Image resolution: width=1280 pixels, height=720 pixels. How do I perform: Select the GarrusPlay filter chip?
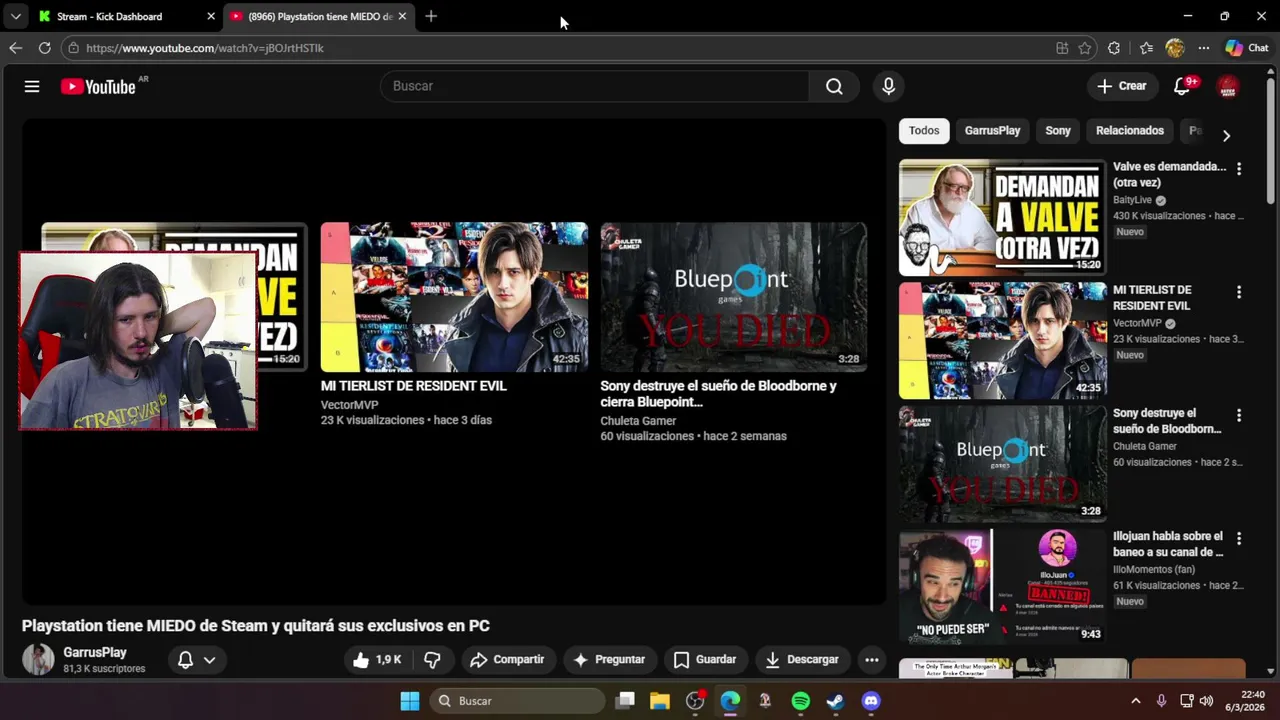pyautogui.click(x=992, y=131)
